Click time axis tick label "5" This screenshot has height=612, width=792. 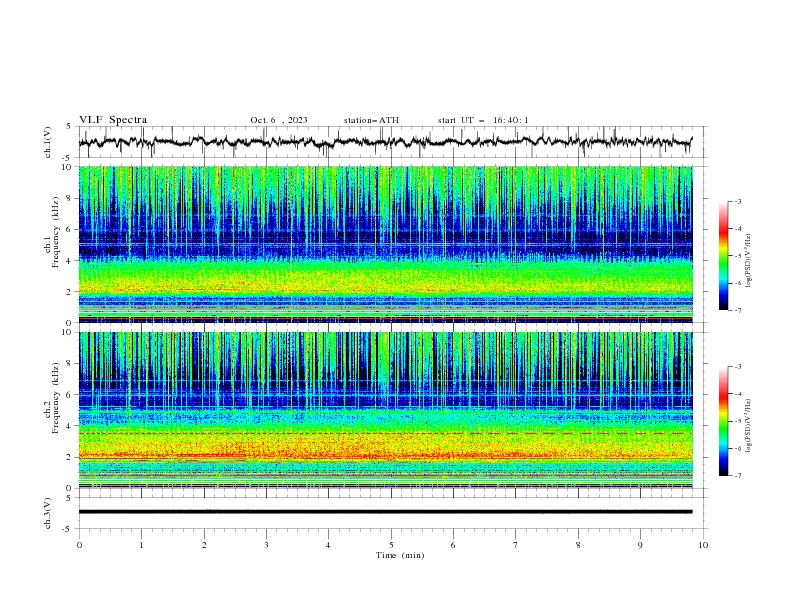391,545
